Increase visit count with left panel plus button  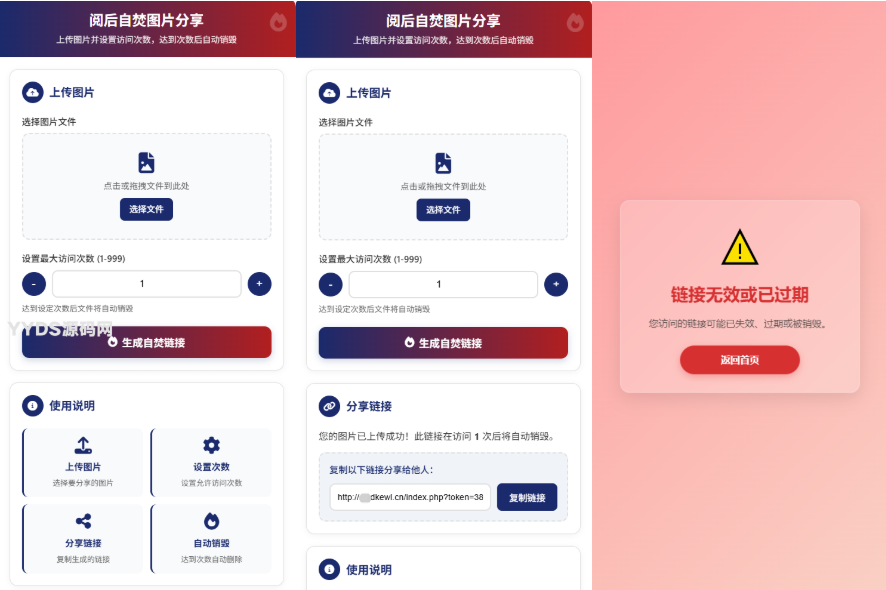coord(259,284)
